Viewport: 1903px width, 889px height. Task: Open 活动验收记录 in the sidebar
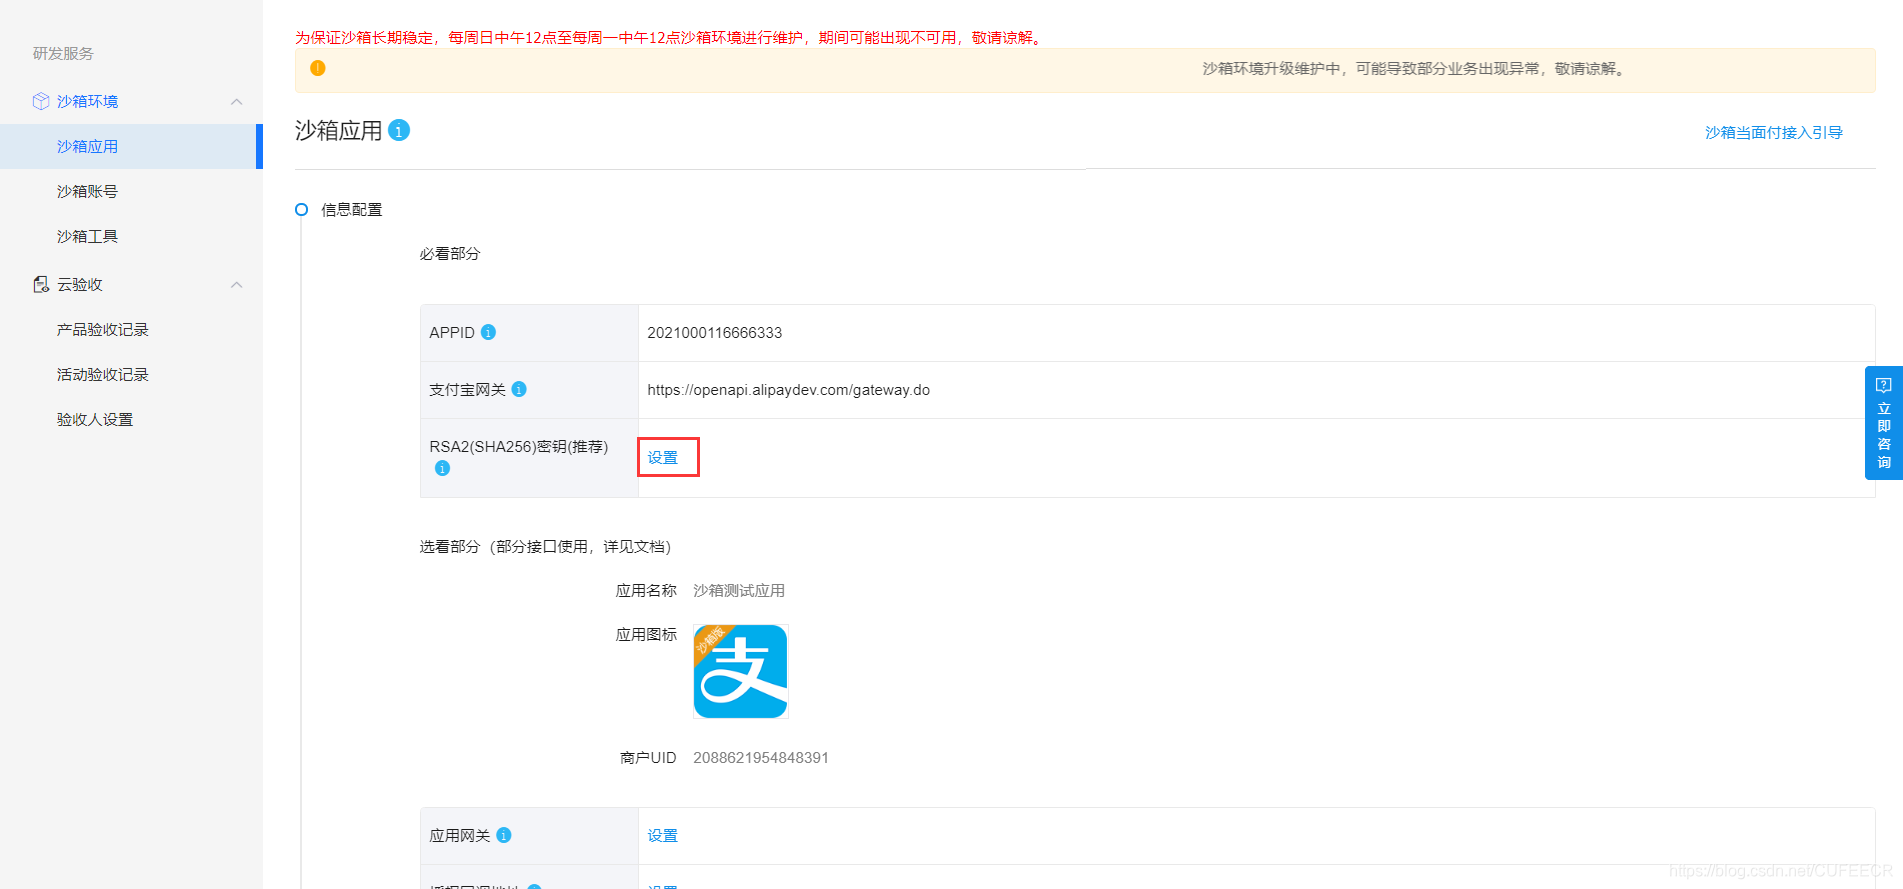(x=103, y=374)
